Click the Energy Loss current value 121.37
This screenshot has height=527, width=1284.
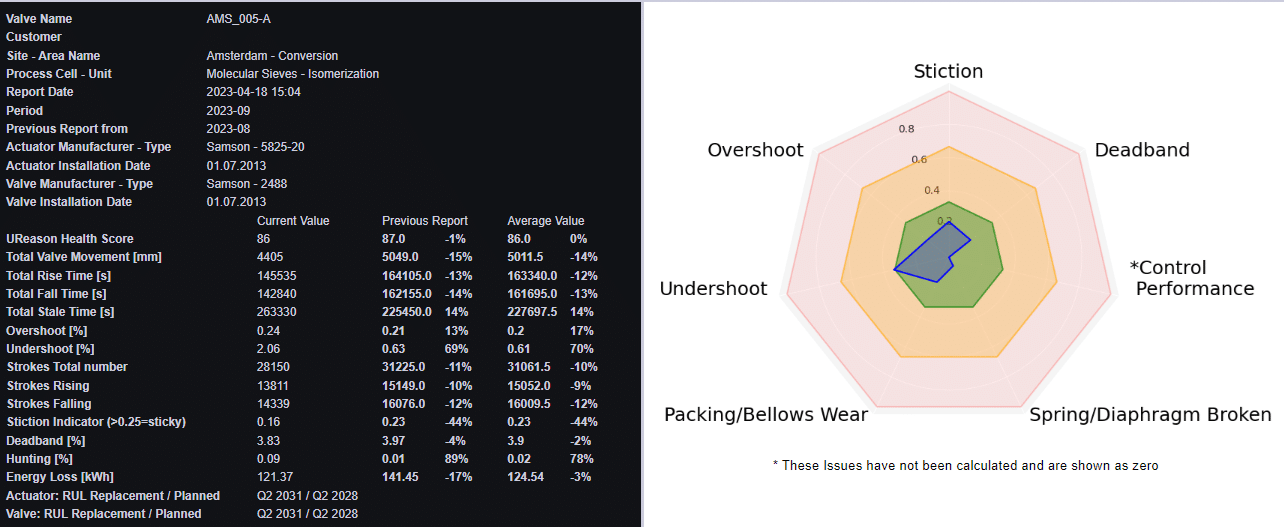click(x=275, y=477)
